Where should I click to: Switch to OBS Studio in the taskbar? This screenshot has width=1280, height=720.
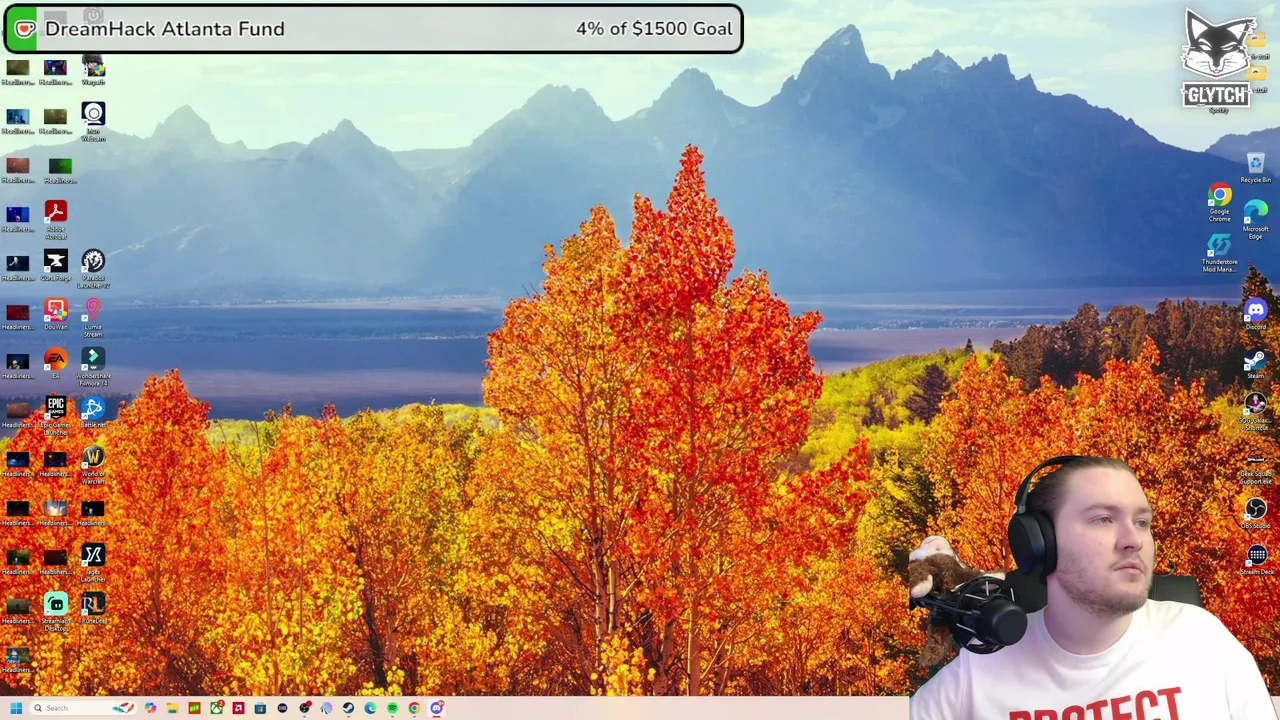(x=304, y=708)
